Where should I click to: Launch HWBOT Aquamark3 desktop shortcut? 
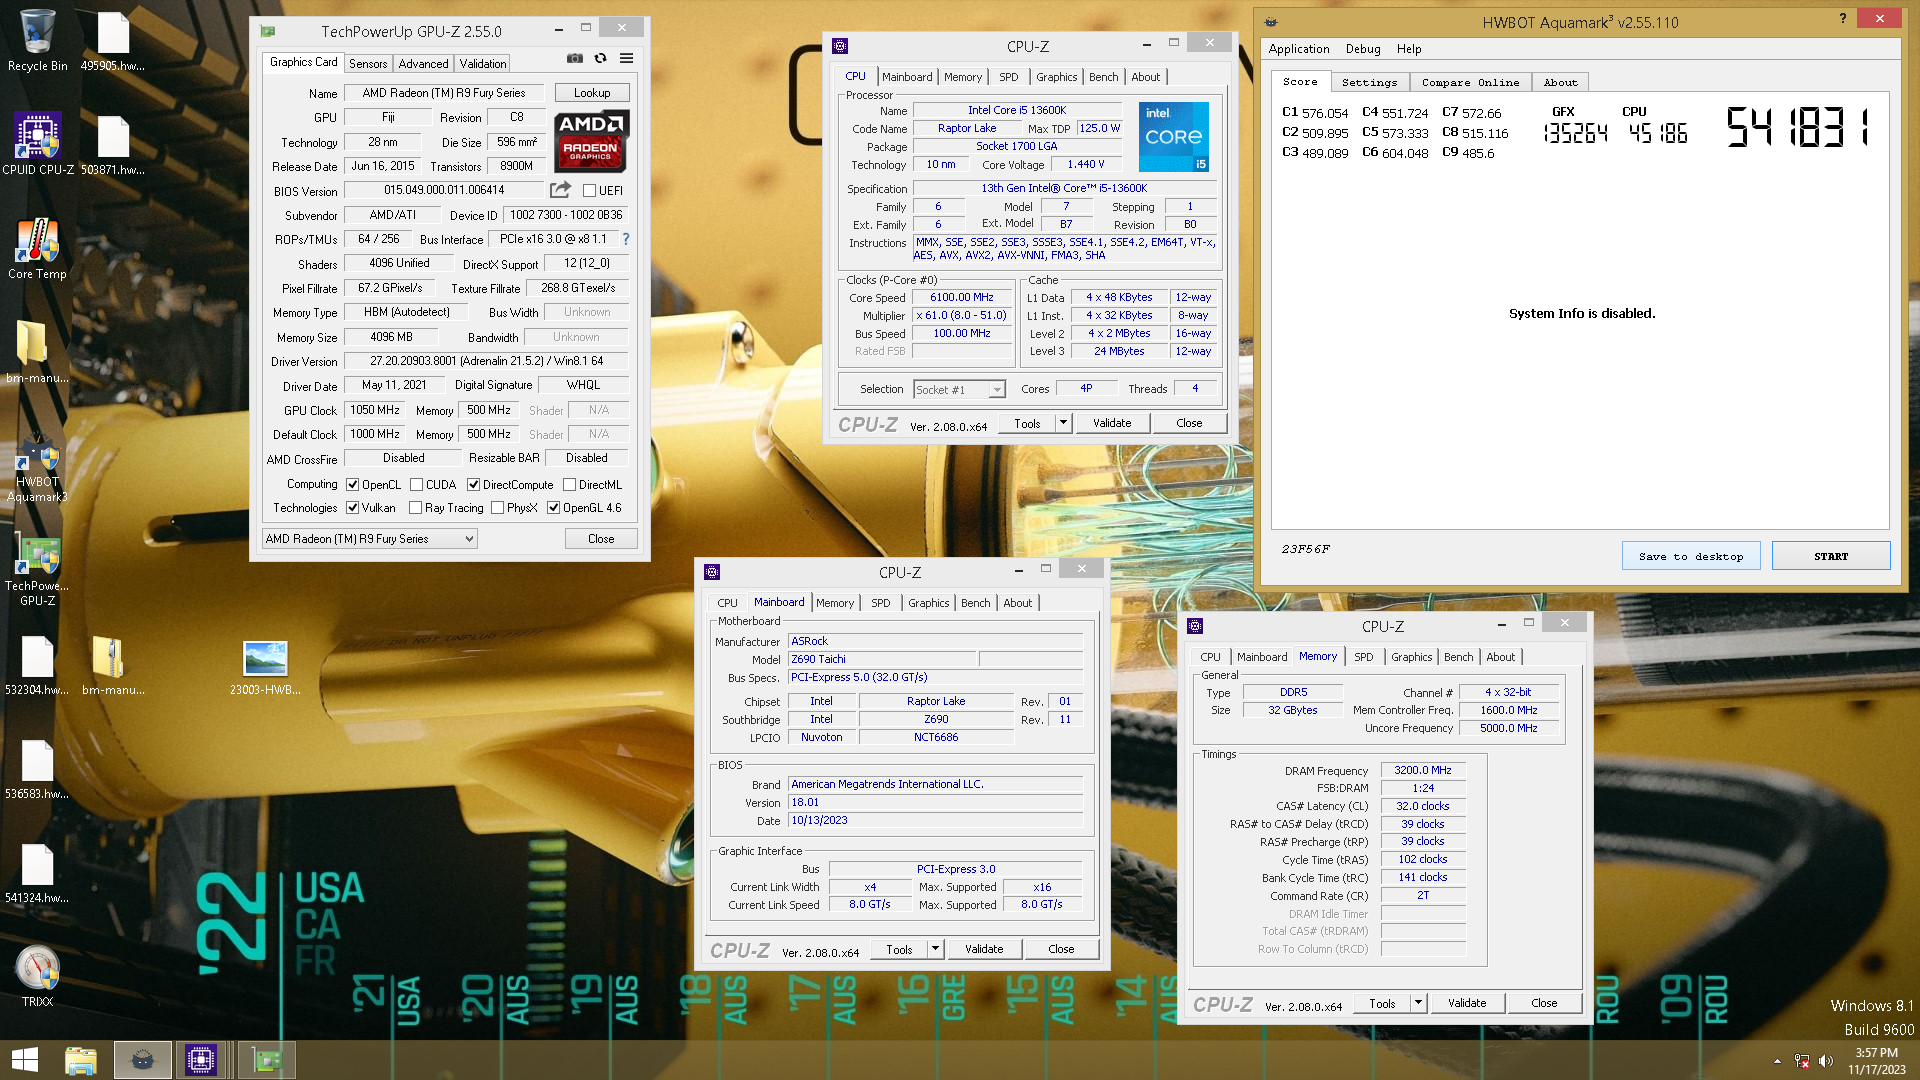[38, 468]
